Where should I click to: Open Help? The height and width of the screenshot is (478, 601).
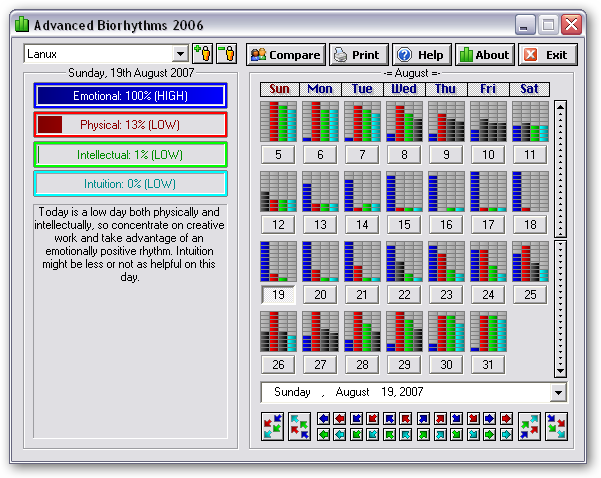pyautogui.click(x=422, y=54)
